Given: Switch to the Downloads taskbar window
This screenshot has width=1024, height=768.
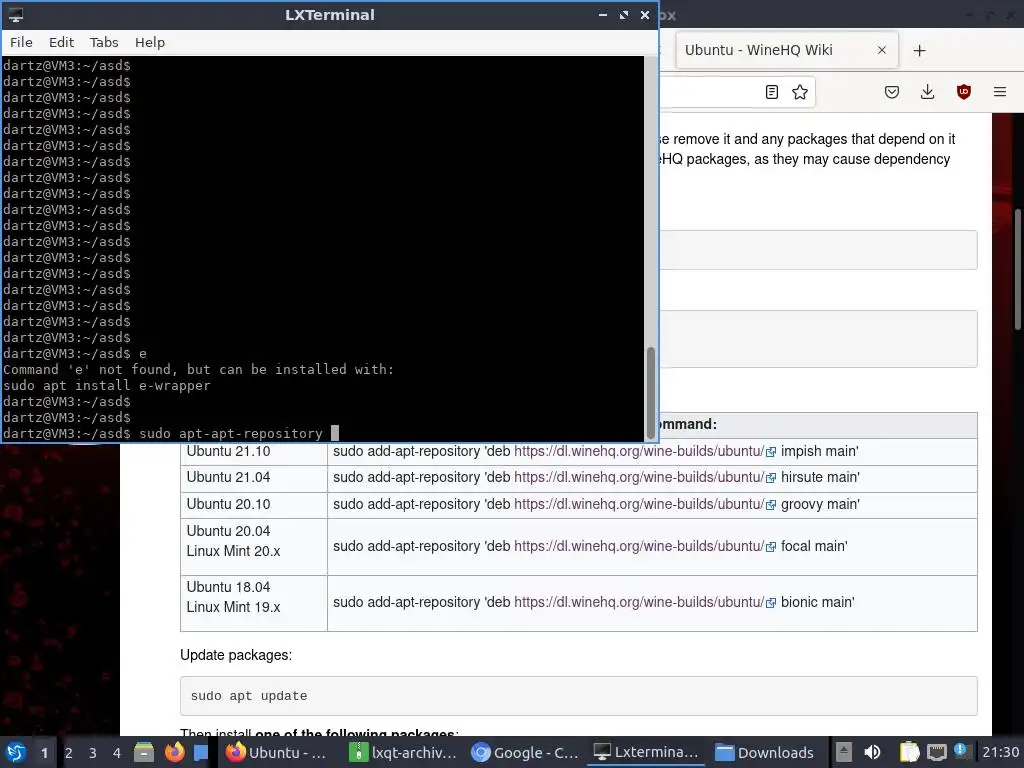Looking at the screenshot, I should coord(765,752).
